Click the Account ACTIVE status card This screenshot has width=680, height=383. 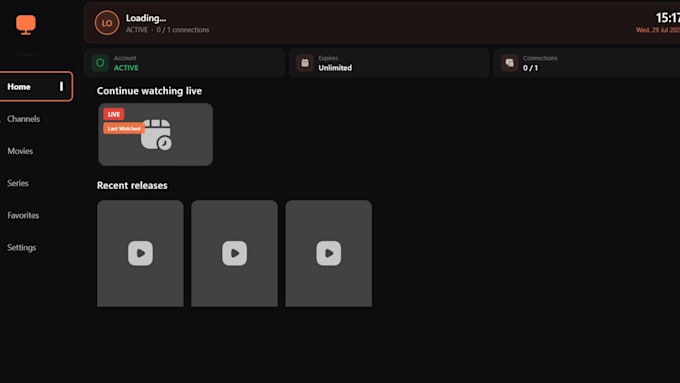(185, 63)
